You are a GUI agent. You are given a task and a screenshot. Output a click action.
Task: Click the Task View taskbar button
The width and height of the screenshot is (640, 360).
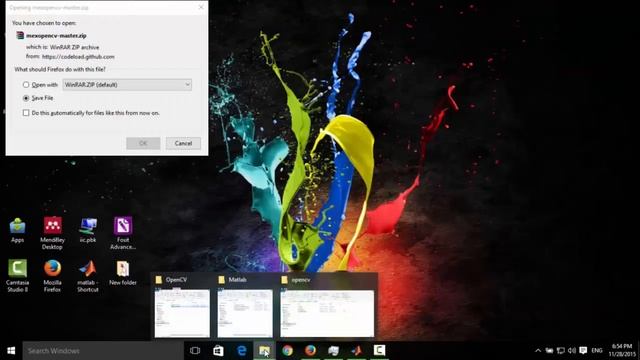pos(195,351)
